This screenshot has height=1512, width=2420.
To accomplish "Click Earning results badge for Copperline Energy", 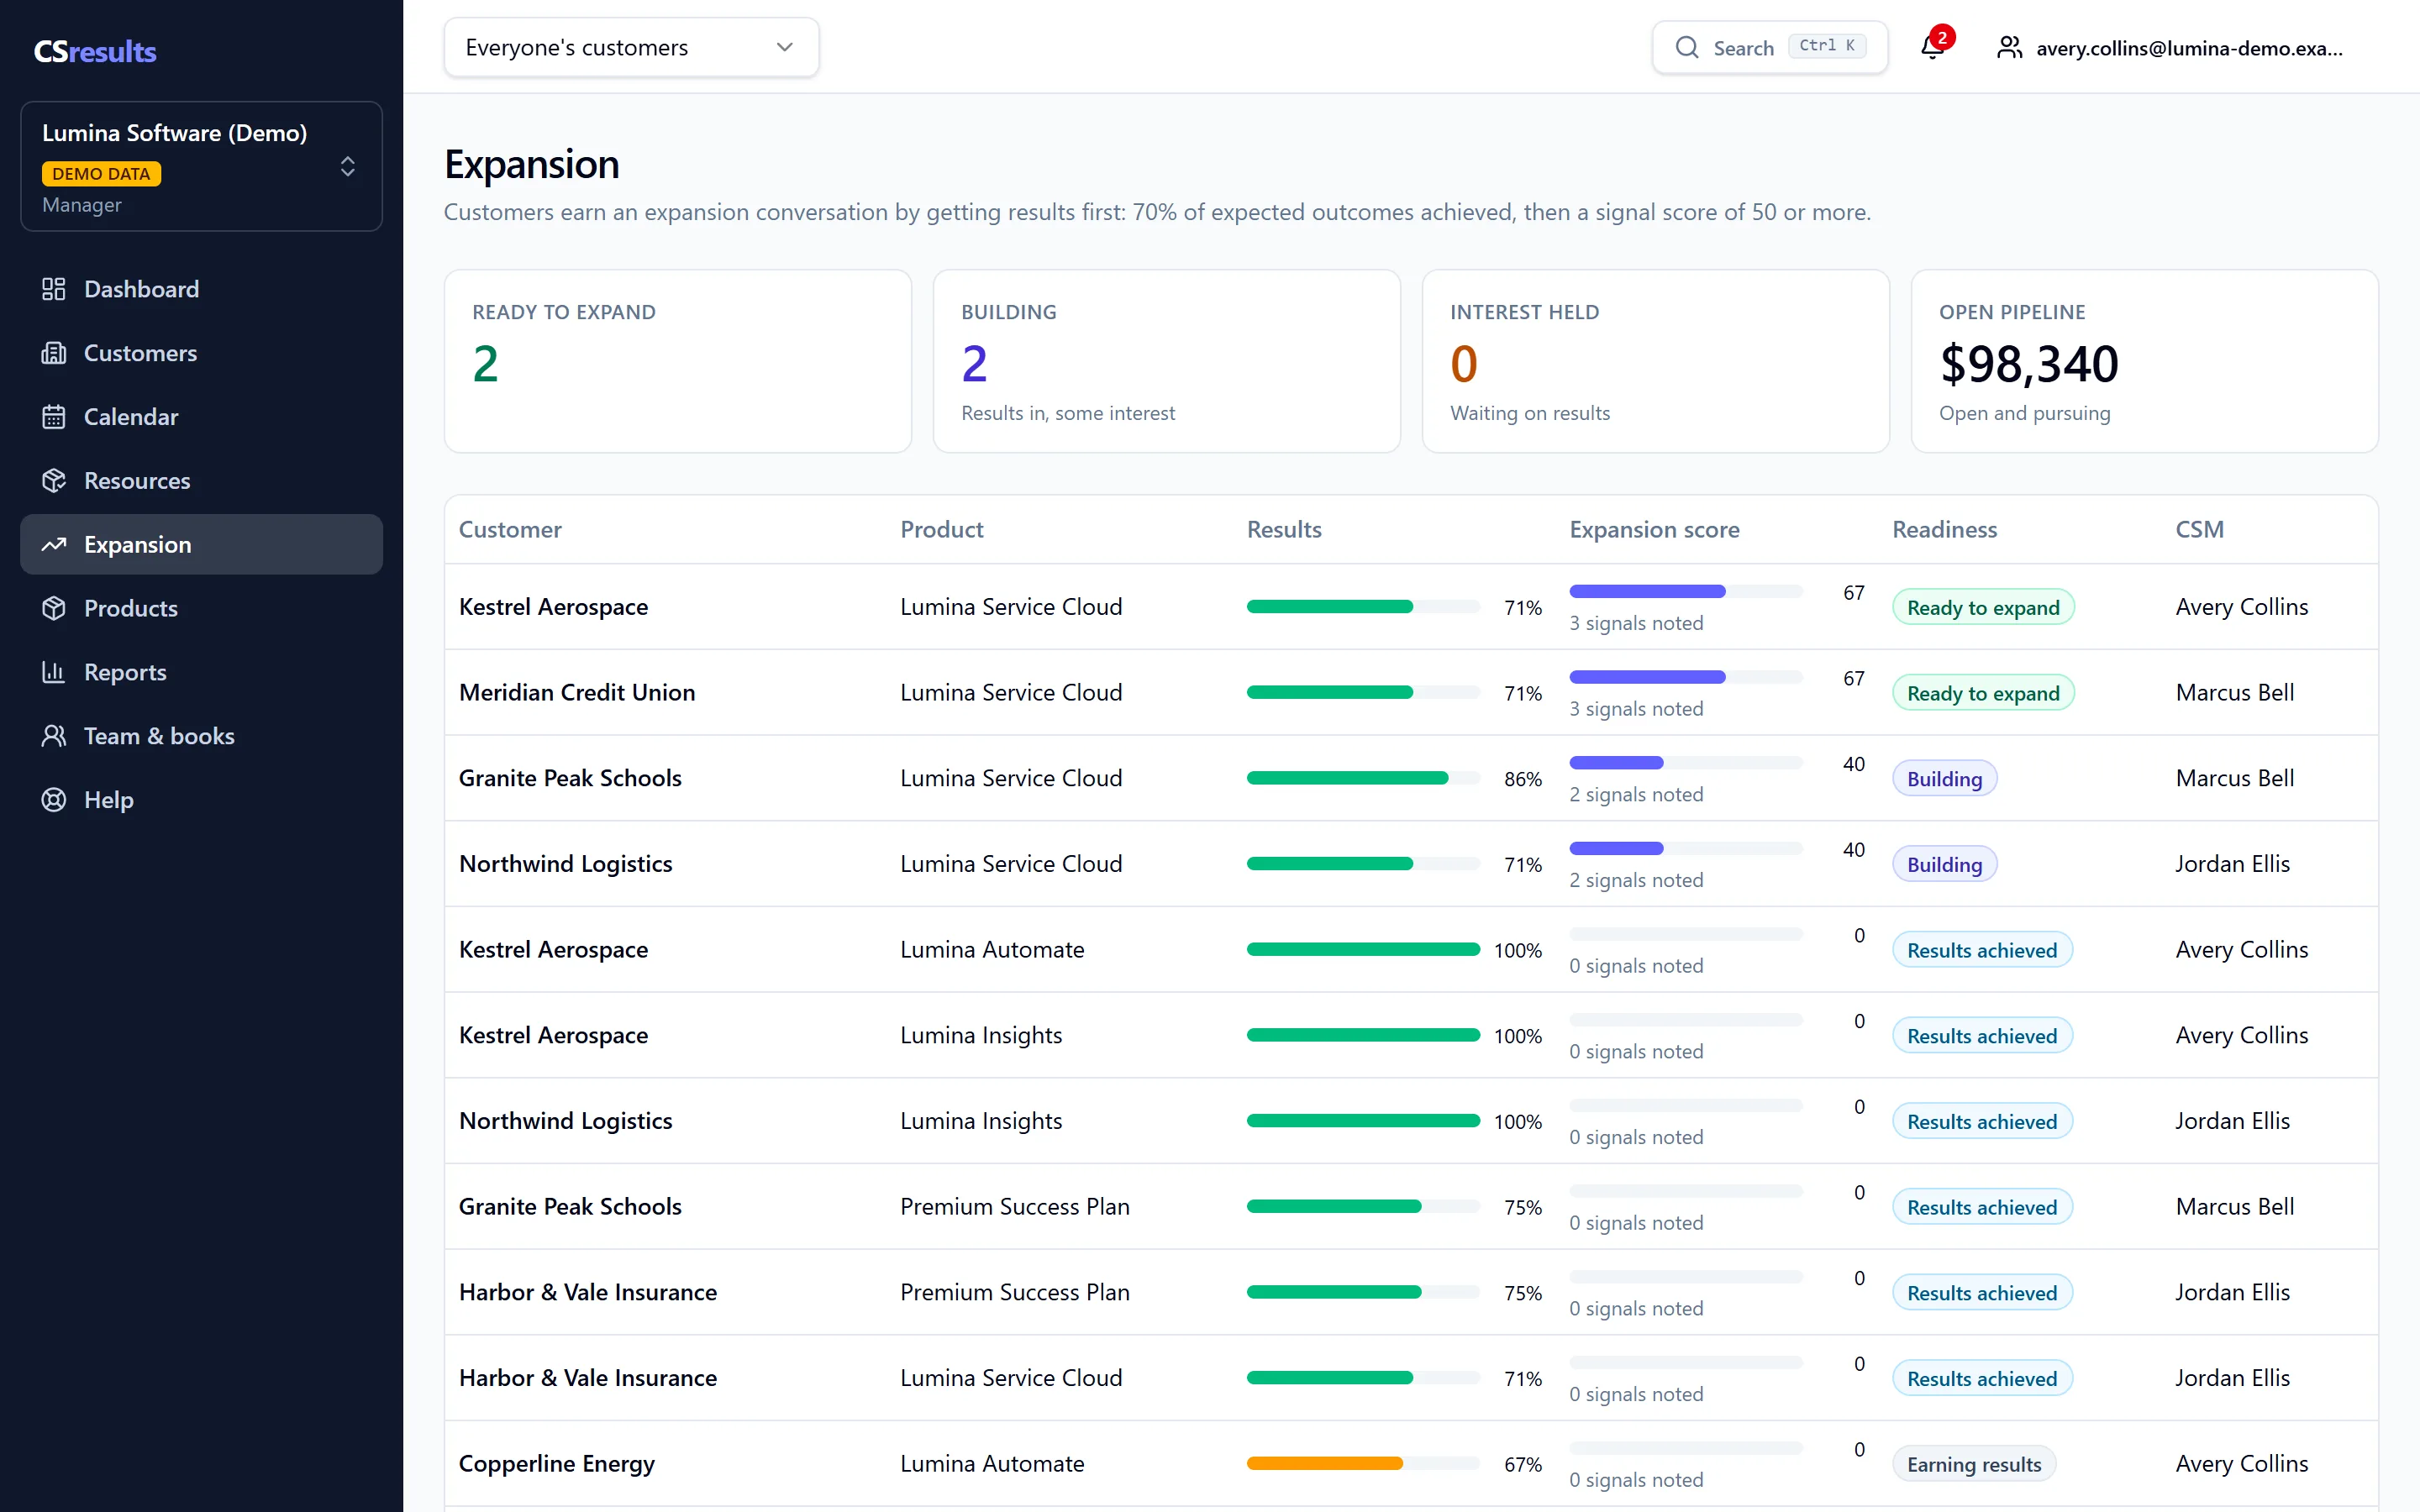I will click(x=1974, y=1464).
